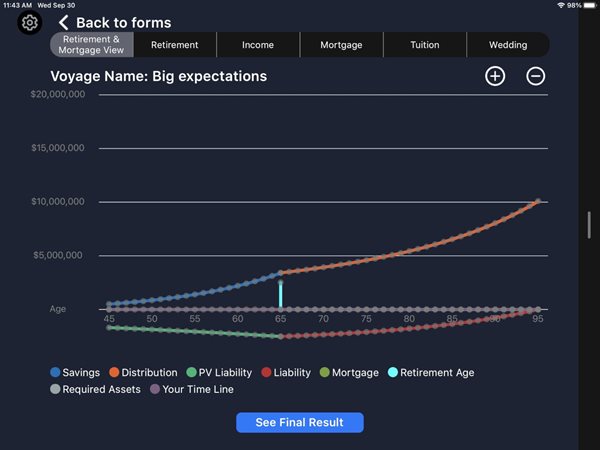Screen dimensions: 600x450
Task: Select the Tuition tab
Action: point(424,45)
